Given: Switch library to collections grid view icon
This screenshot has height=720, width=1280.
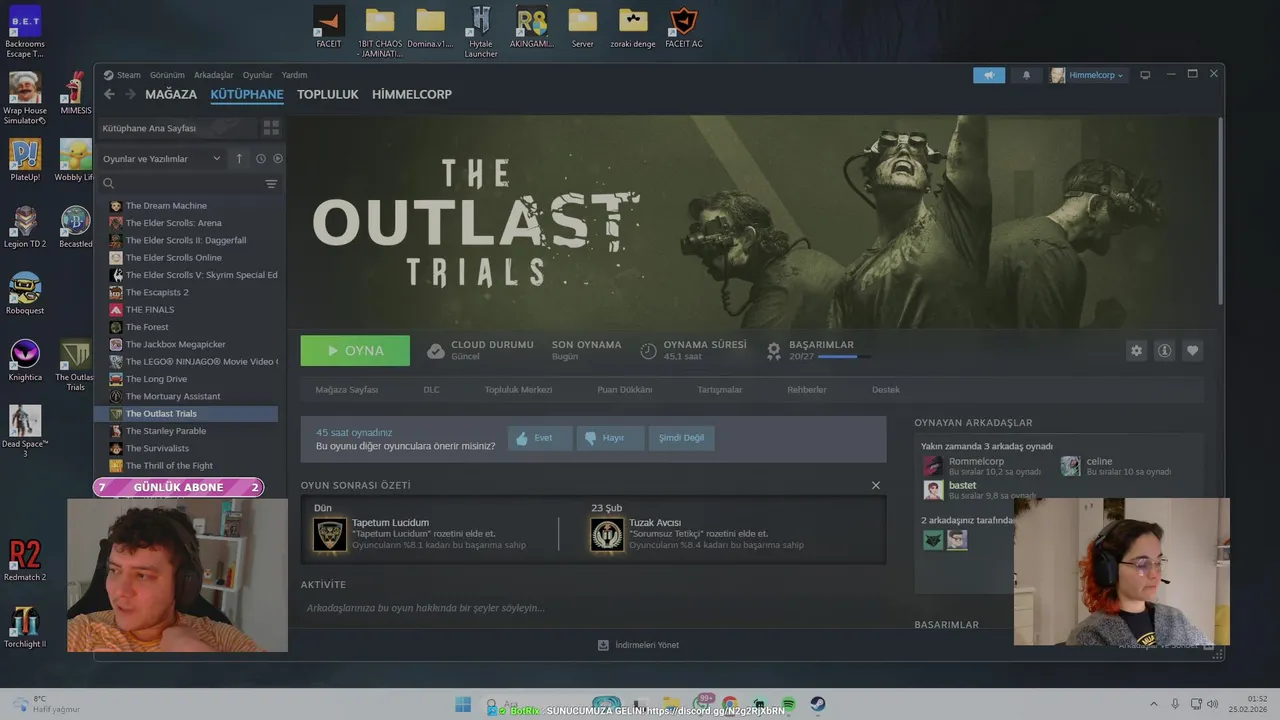Looking at the screenshot, I should [271, 128].
